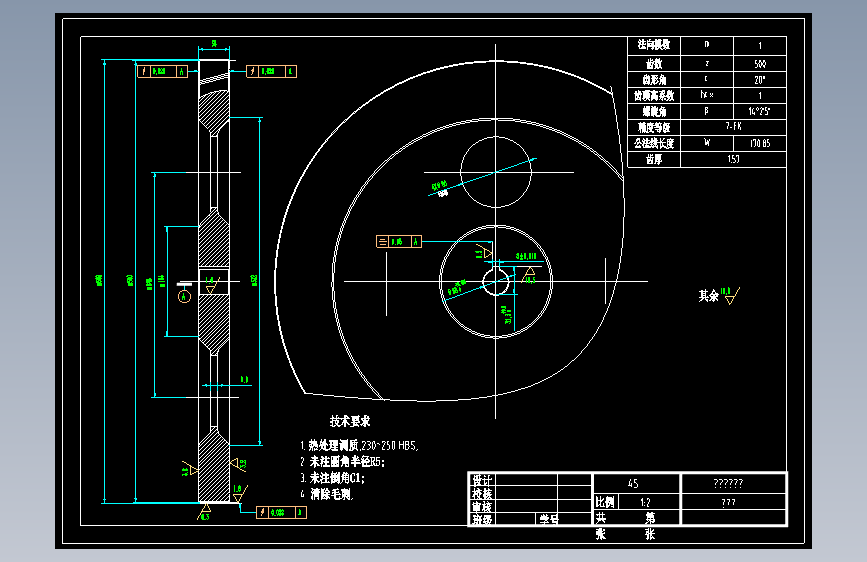This screenshot has width=867, height=562.
Task: Select the '法向模数' parameter label cell
Action: tap(654, 45)
